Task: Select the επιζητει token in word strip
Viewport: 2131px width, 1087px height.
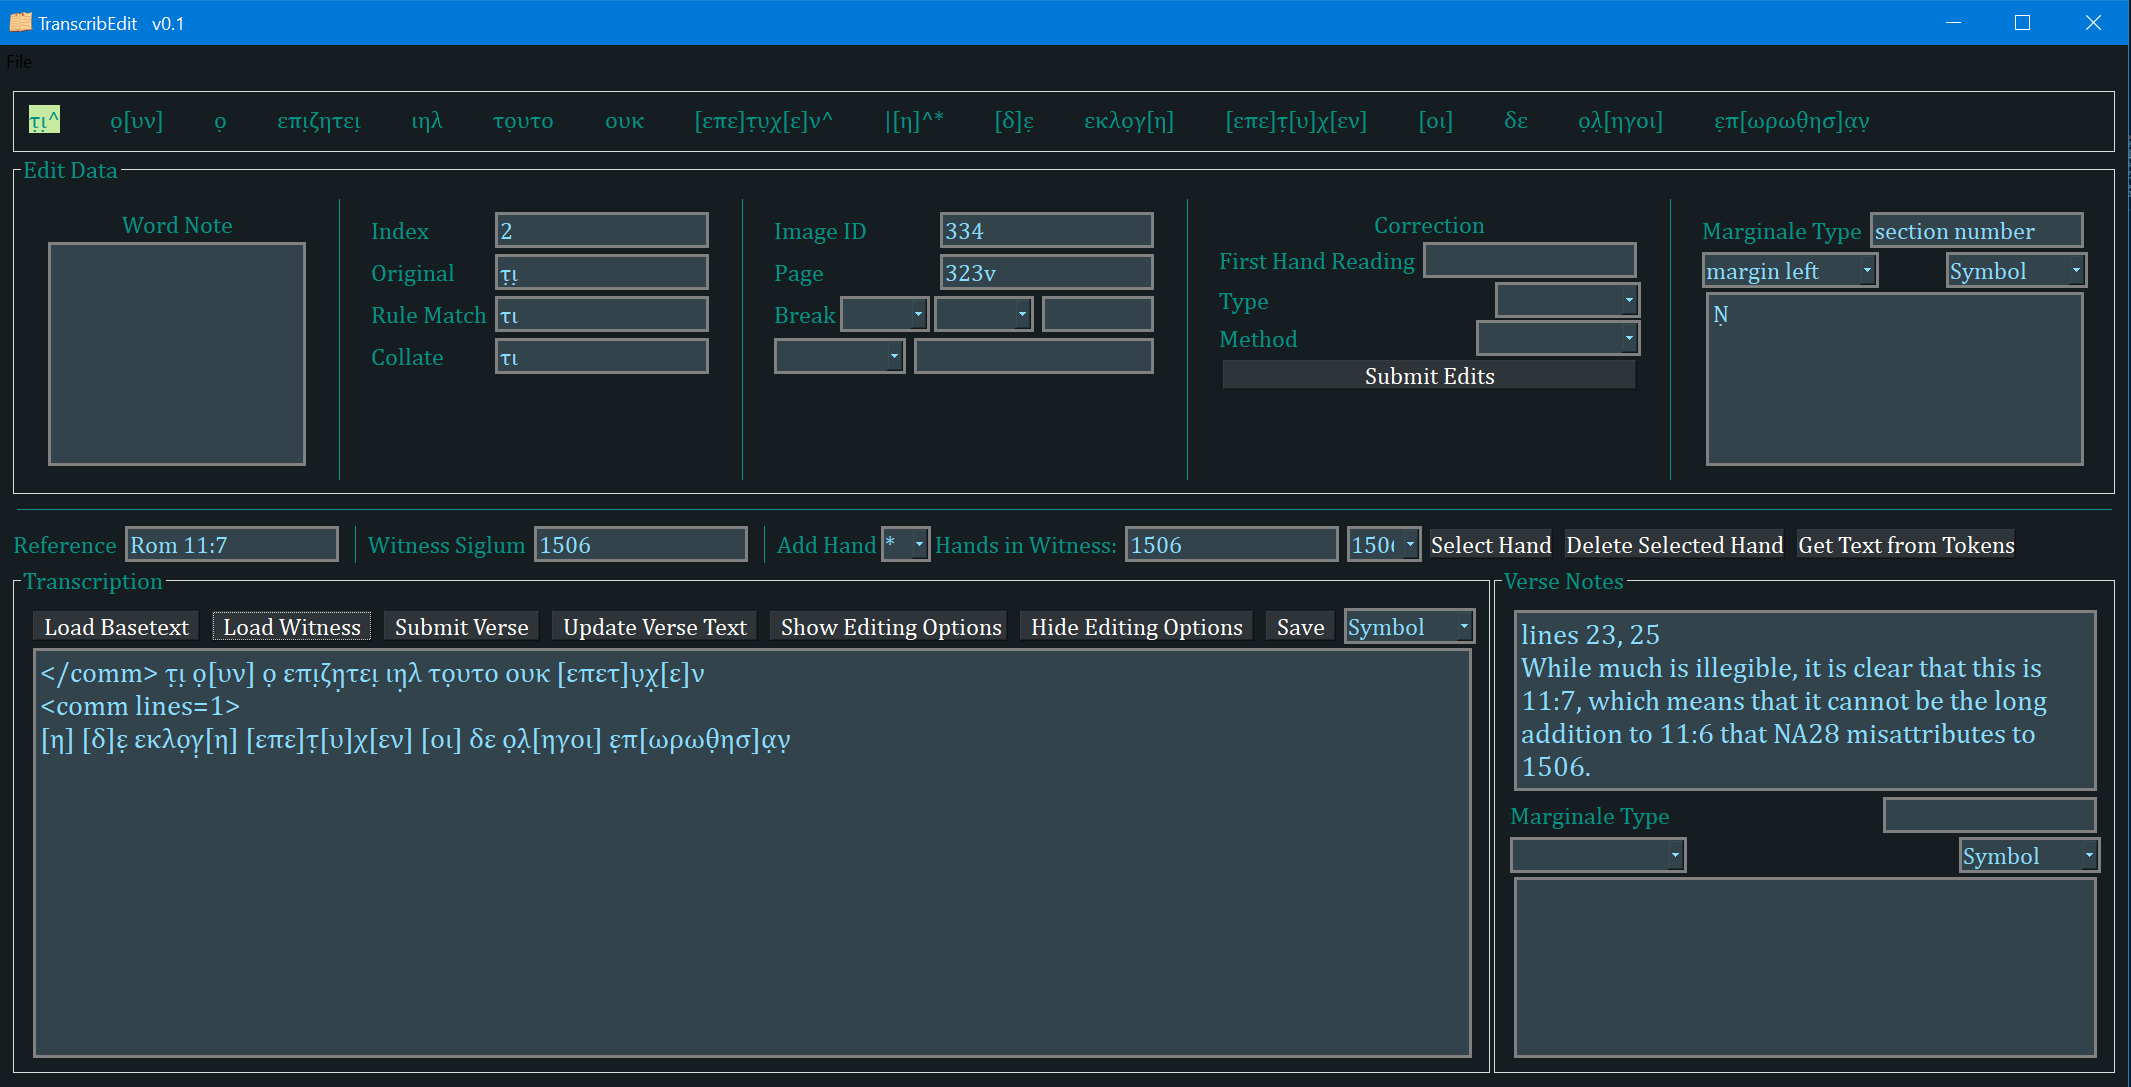Action: pyautogui.click(x=318, y=121)
